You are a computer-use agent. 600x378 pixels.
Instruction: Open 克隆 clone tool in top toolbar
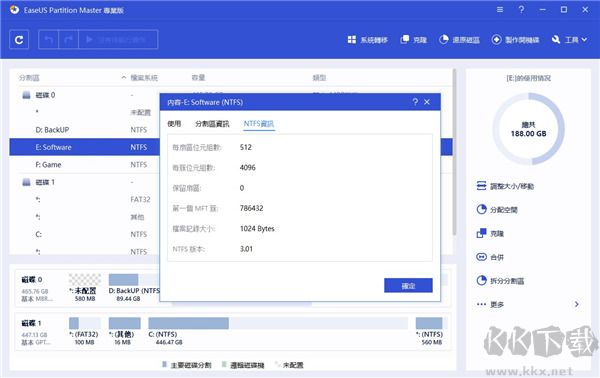pyautogui.click(x=414, y=40)
